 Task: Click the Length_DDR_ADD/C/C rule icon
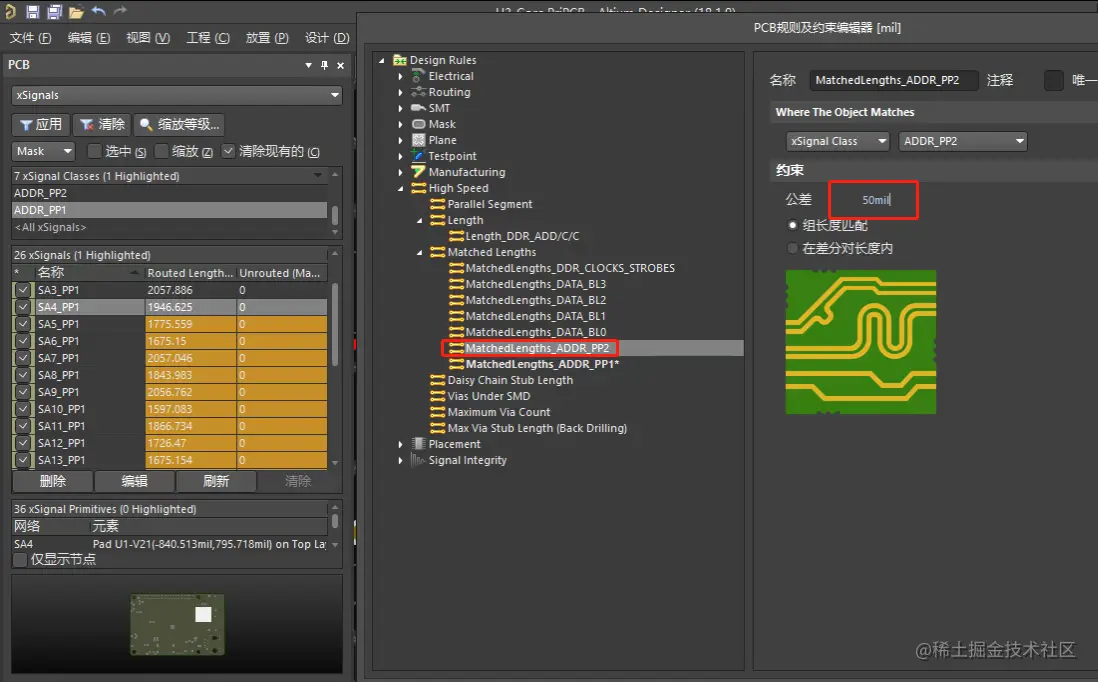pos(456,236)
